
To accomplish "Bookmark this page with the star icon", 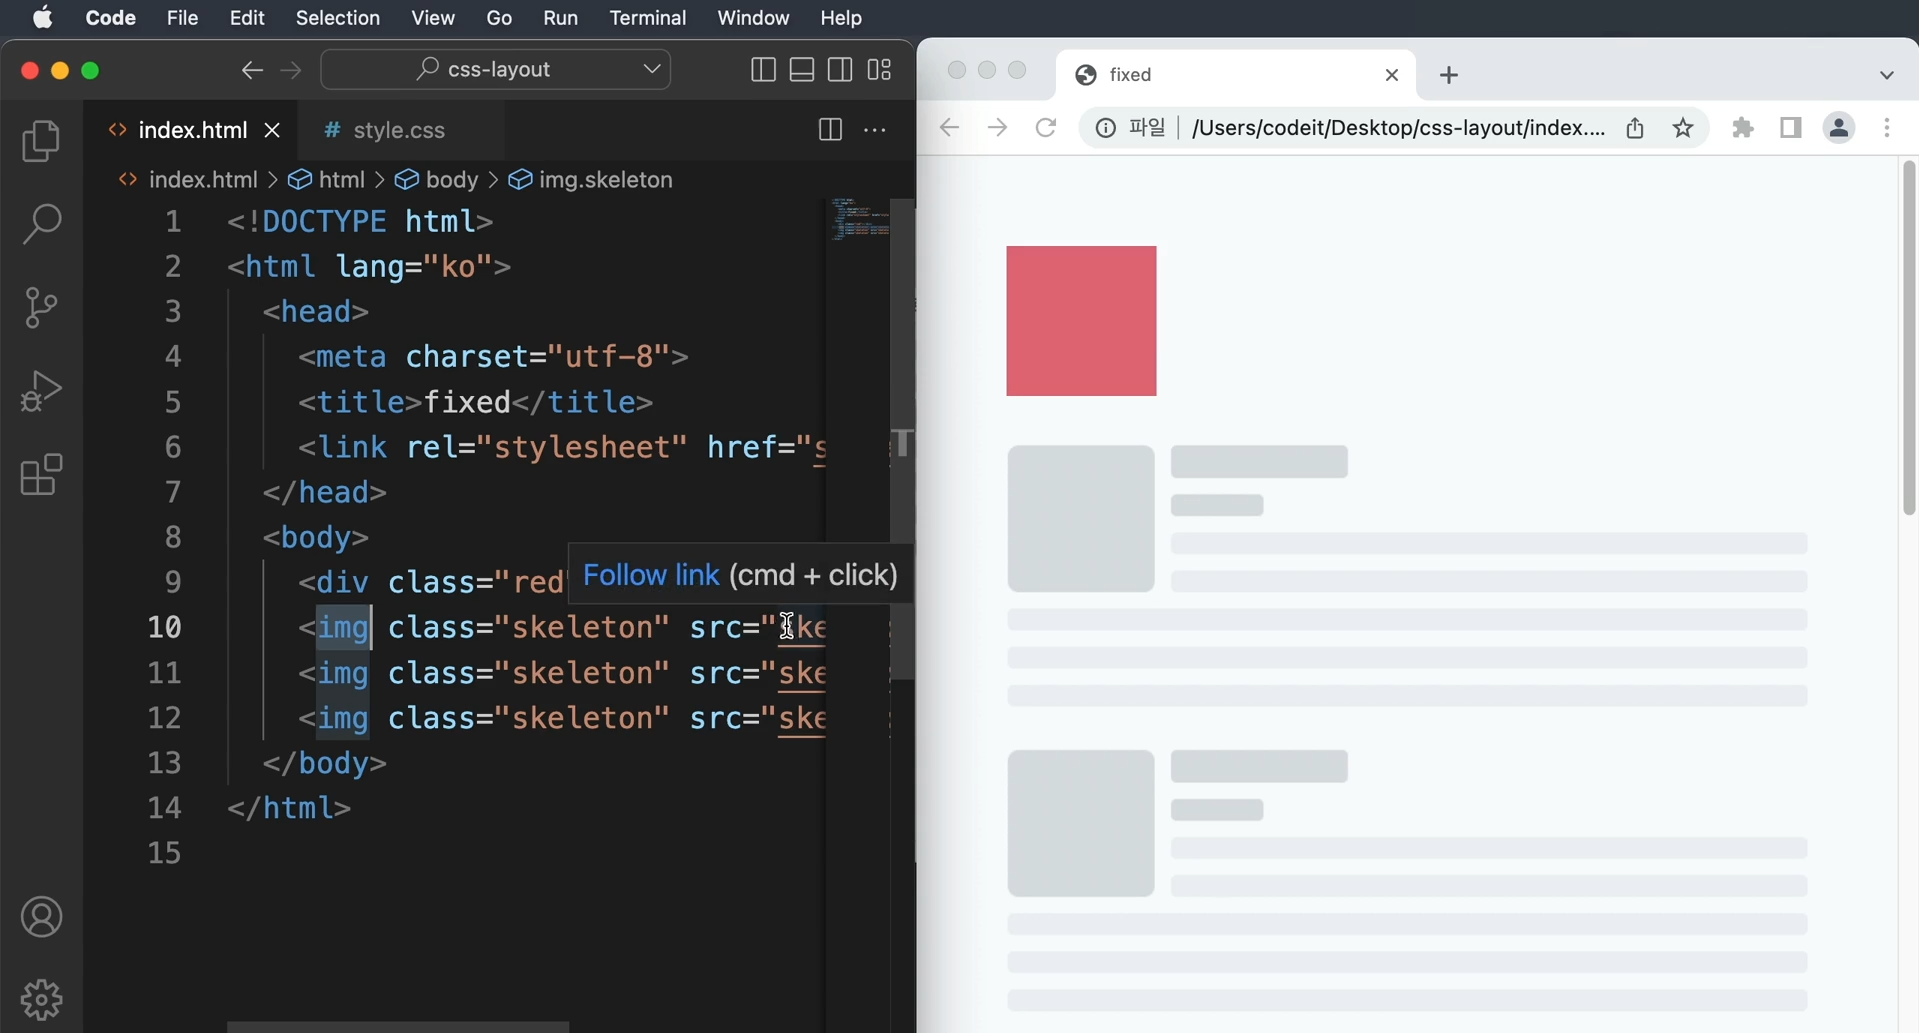I will [1684, 128].
